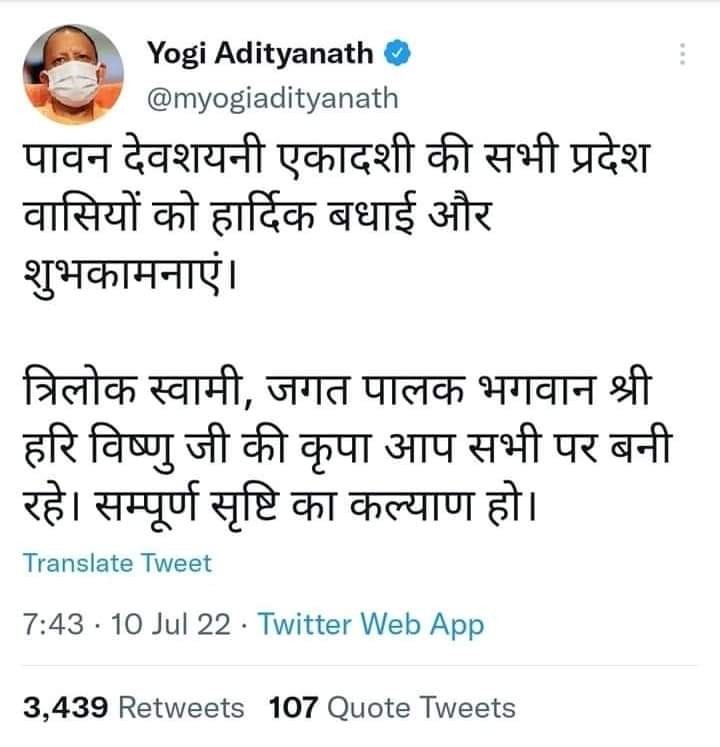This screenshot has height=747, width=720.
Task: View the 3,439 Retweets list
Action: pos(133,707)
